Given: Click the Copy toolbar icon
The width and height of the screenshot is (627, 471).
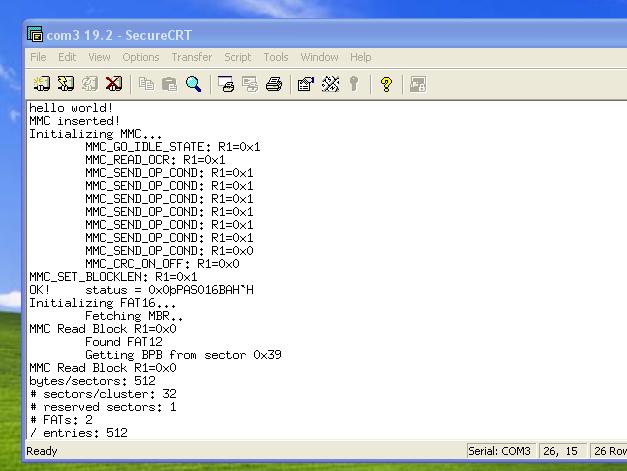Looking at the screenshot, I should [146, 84].
